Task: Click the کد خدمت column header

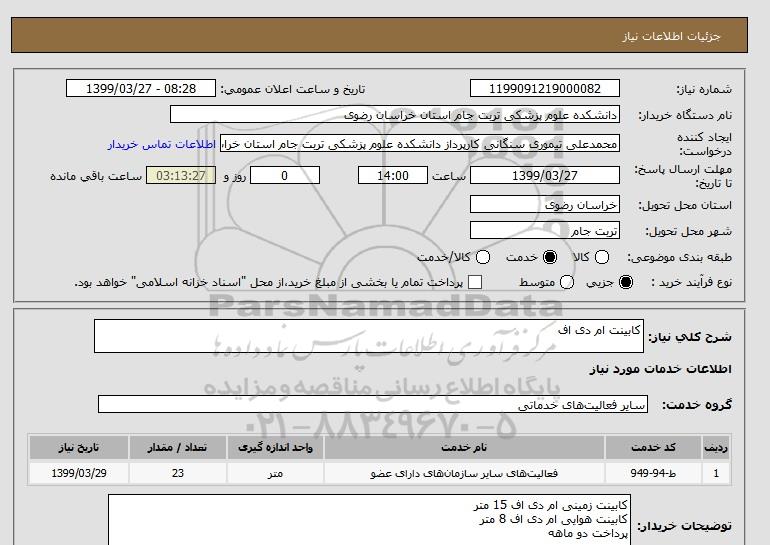Action: (x=653, y=447)
